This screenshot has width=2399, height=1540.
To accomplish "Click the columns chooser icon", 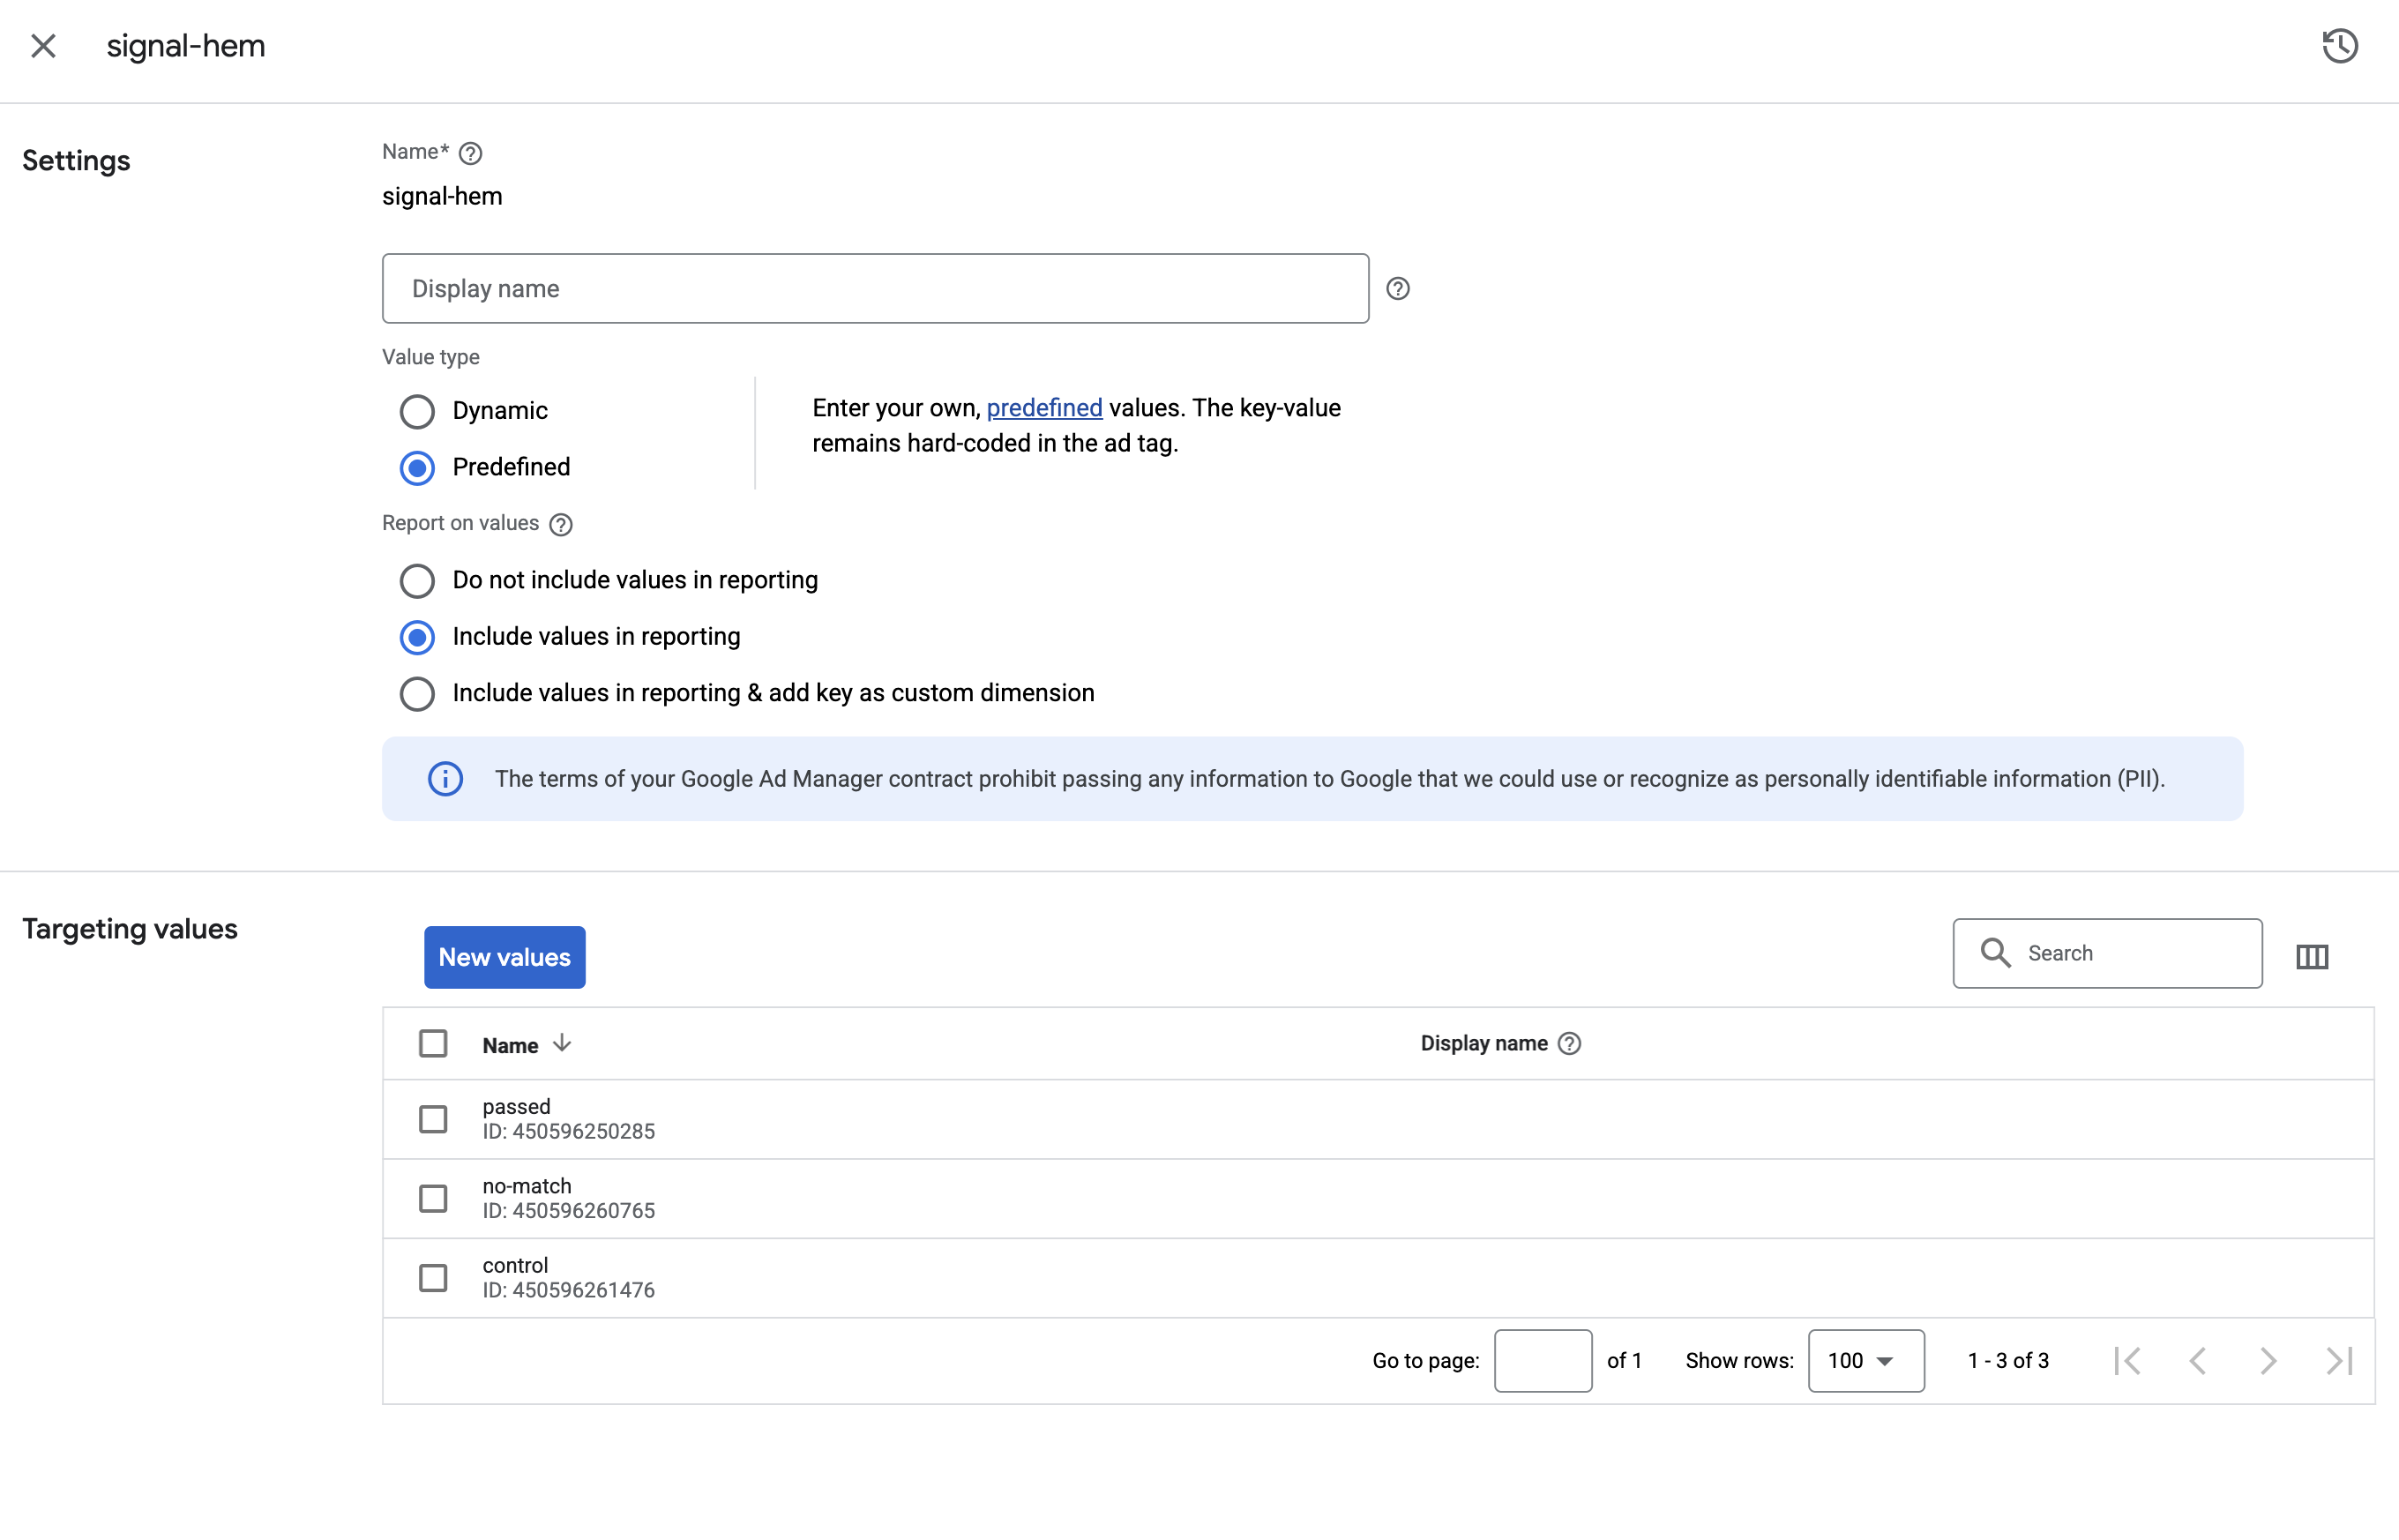I will (2311, 956).
